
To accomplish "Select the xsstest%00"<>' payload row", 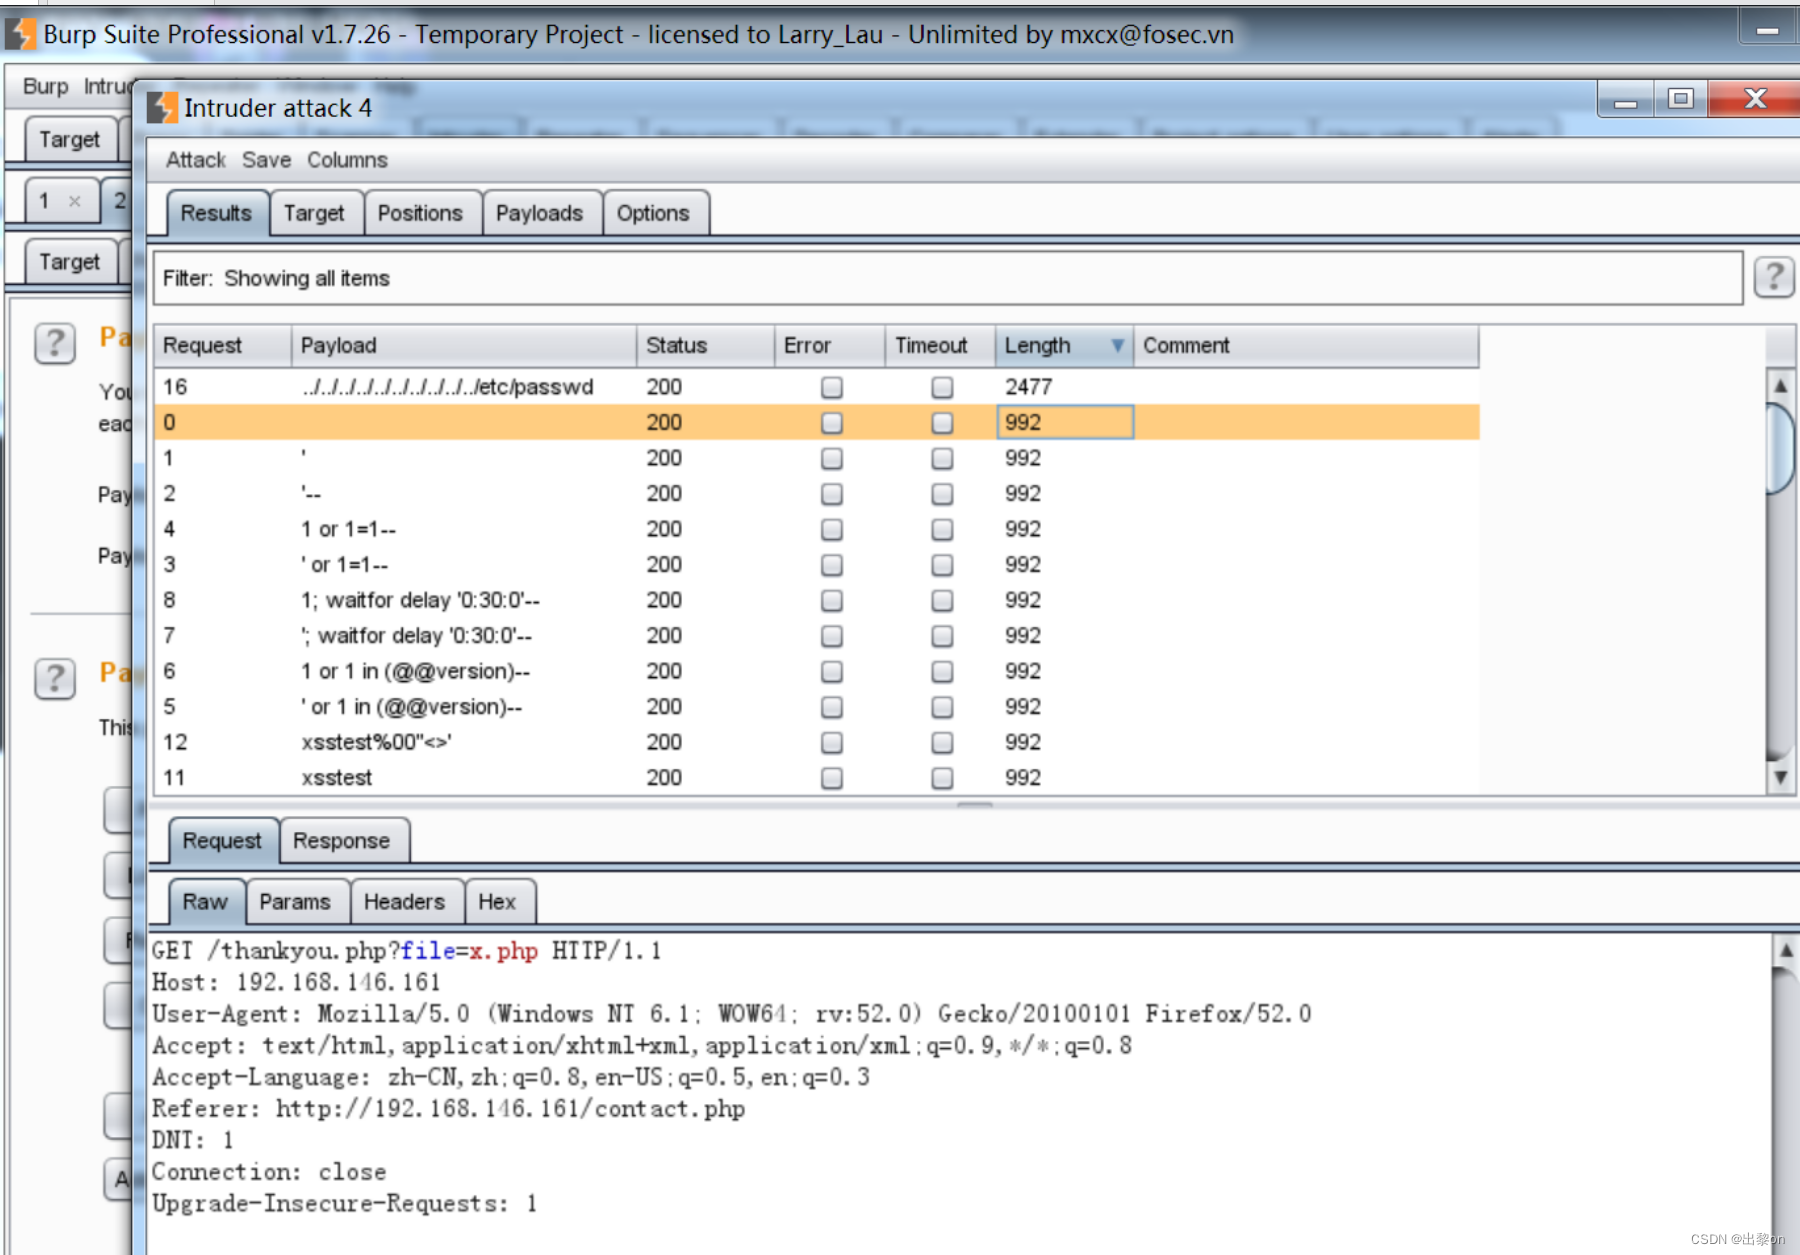I will pyautogui.click(x=817, y=742).
